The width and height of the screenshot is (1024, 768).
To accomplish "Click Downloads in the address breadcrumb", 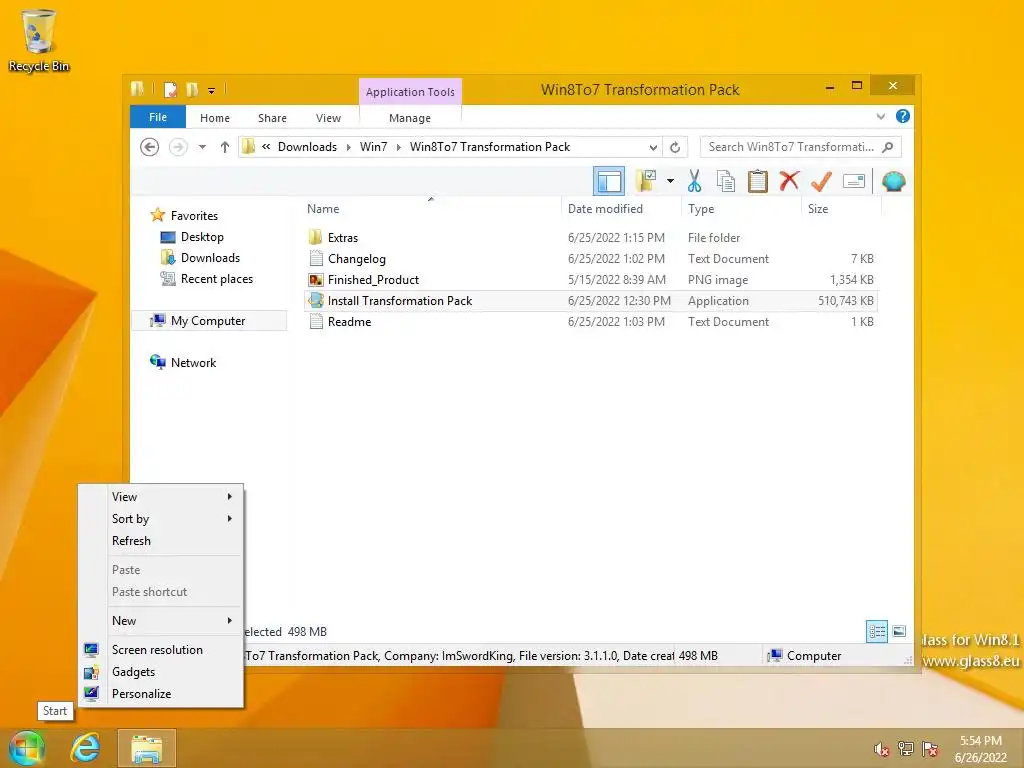I will tap(308, 147).
